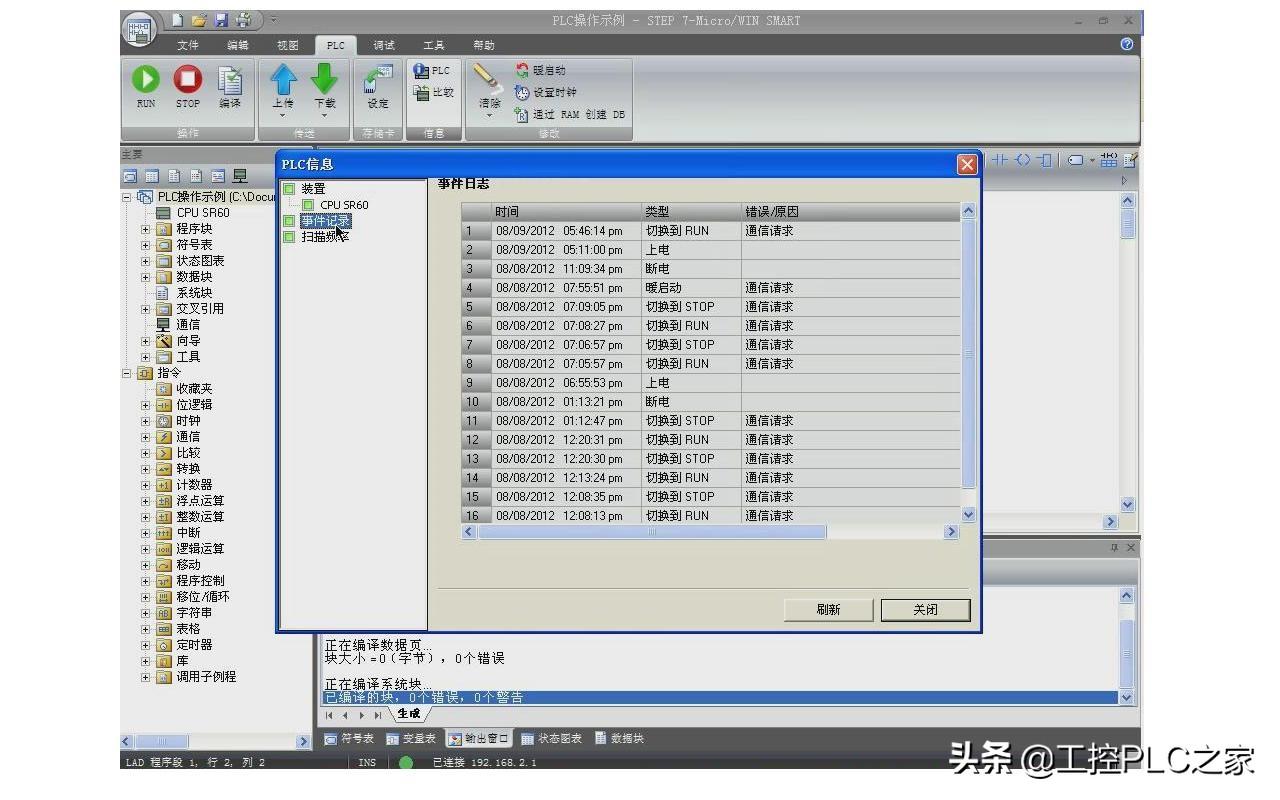Click the 清除 clear icon
This screenshot has height=800, width=1280.
click(x=488, y=79)
